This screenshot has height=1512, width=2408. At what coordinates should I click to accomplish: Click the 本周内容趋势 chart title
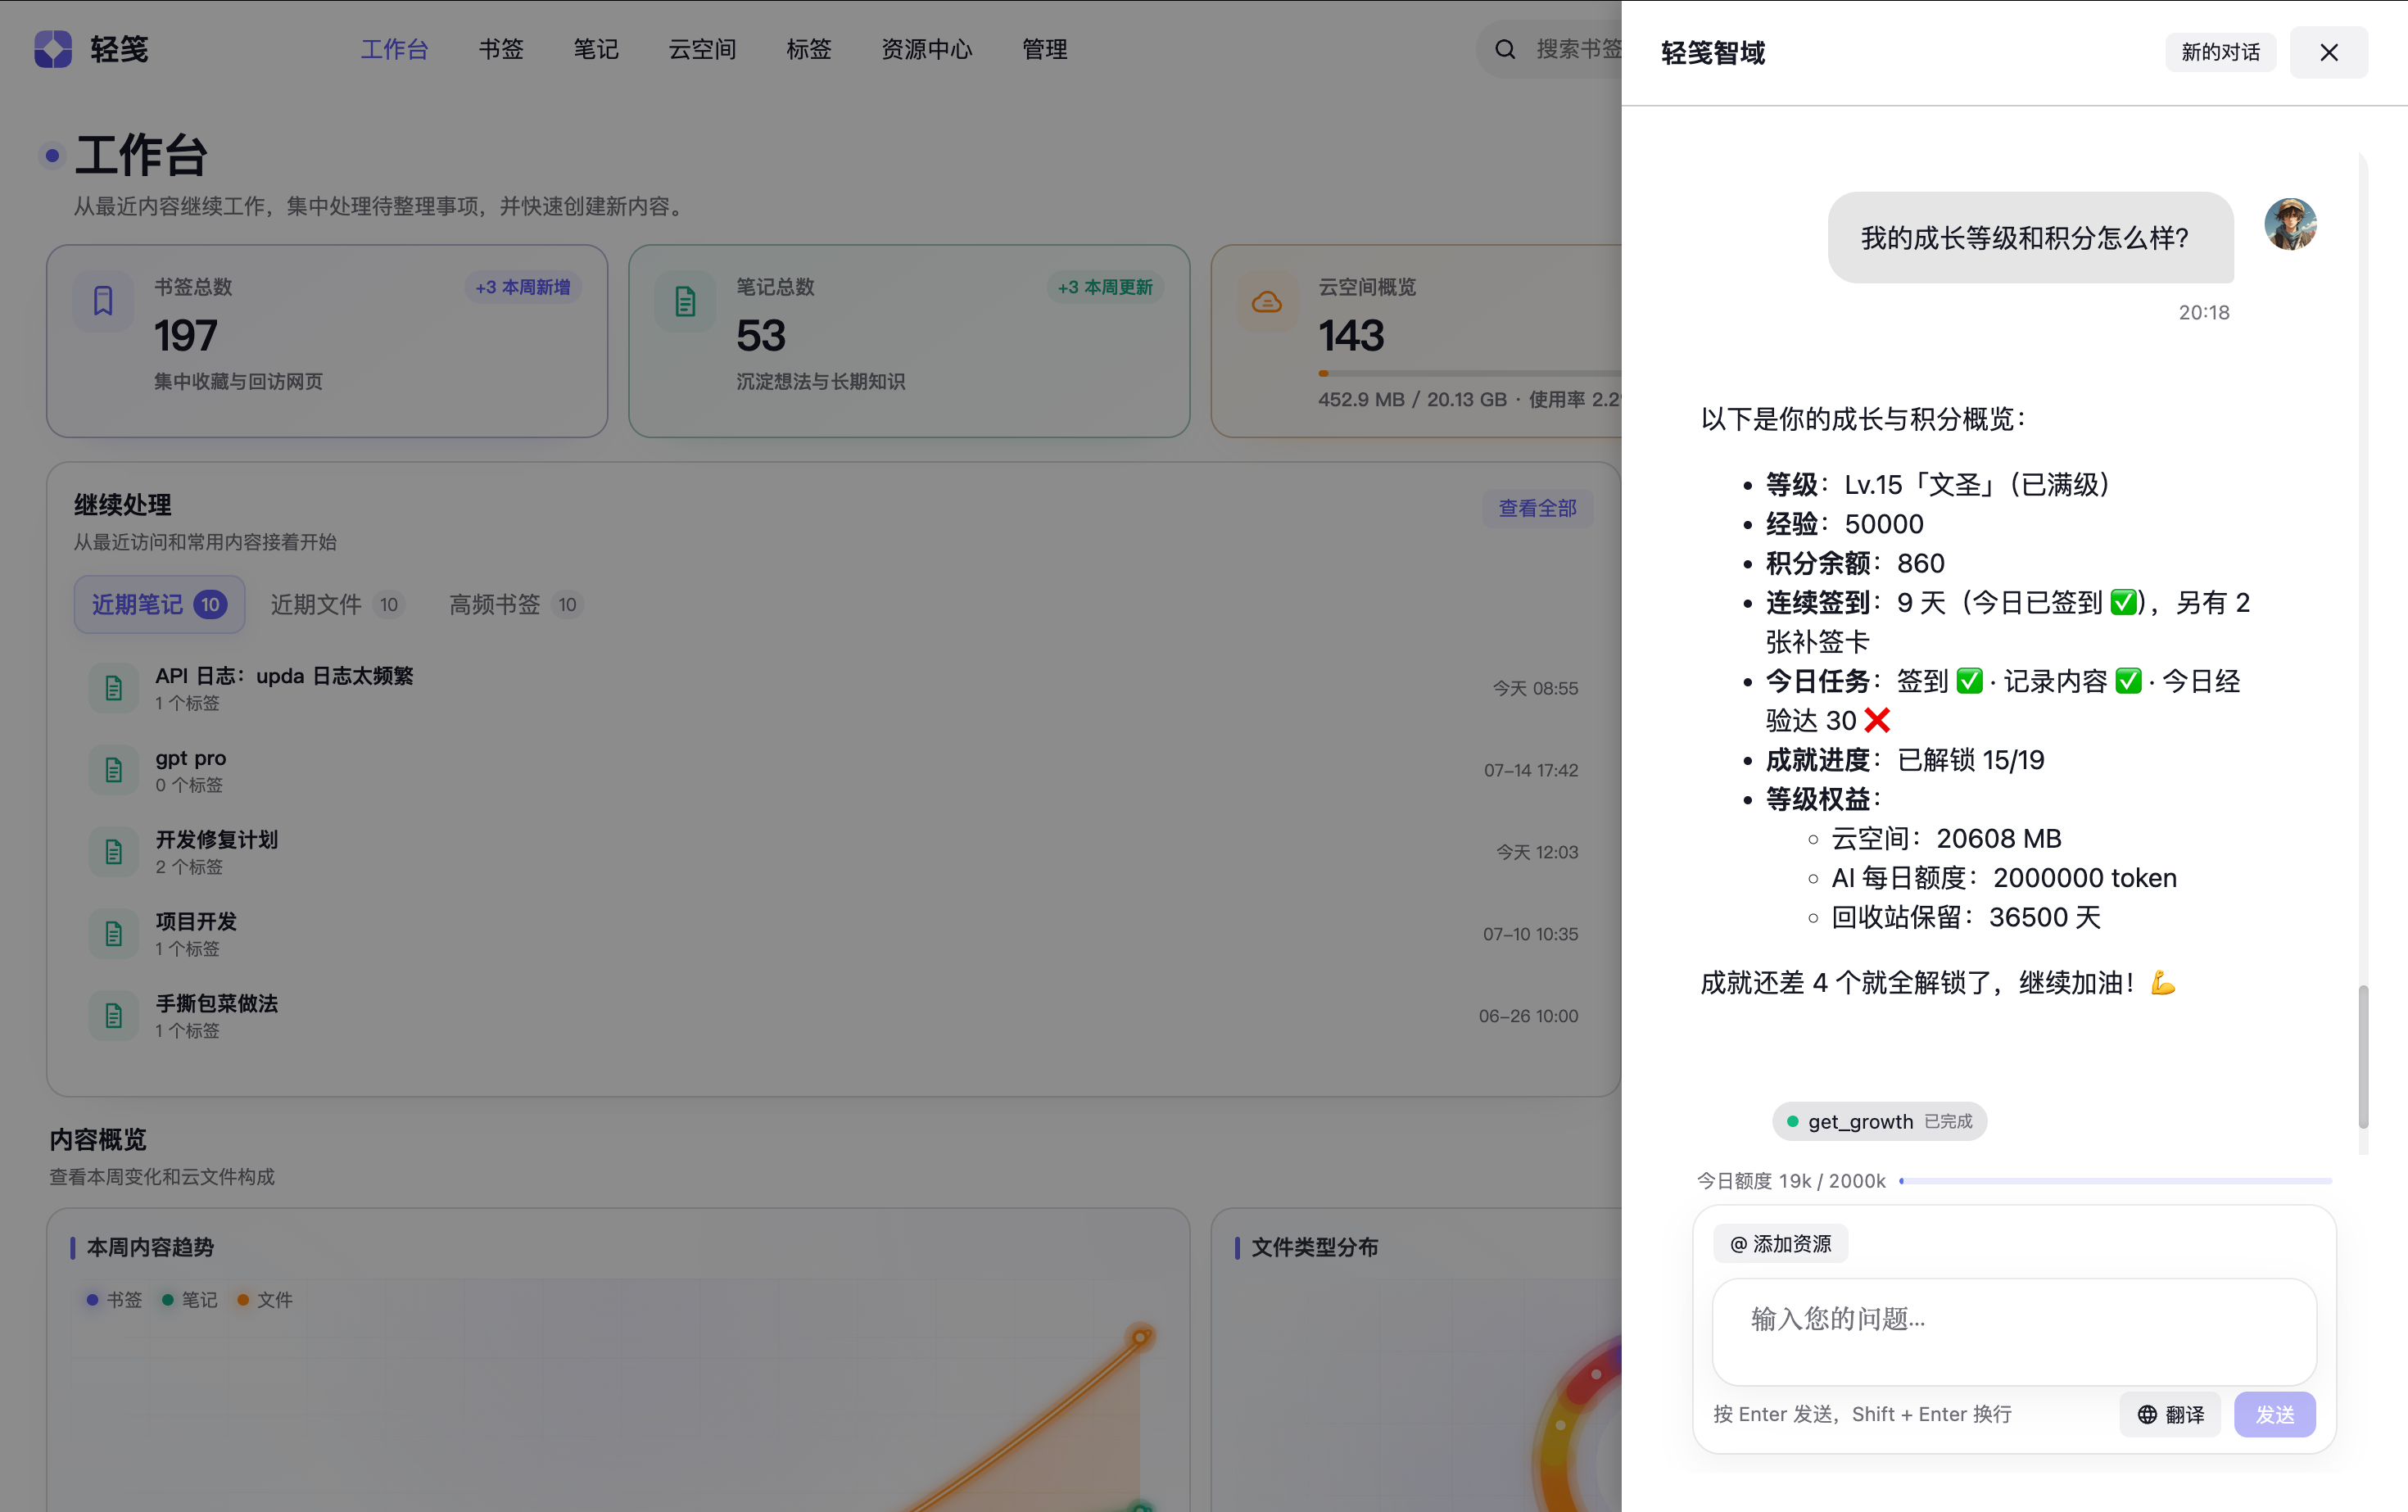pyautogui.click(x=150, y=1247)
